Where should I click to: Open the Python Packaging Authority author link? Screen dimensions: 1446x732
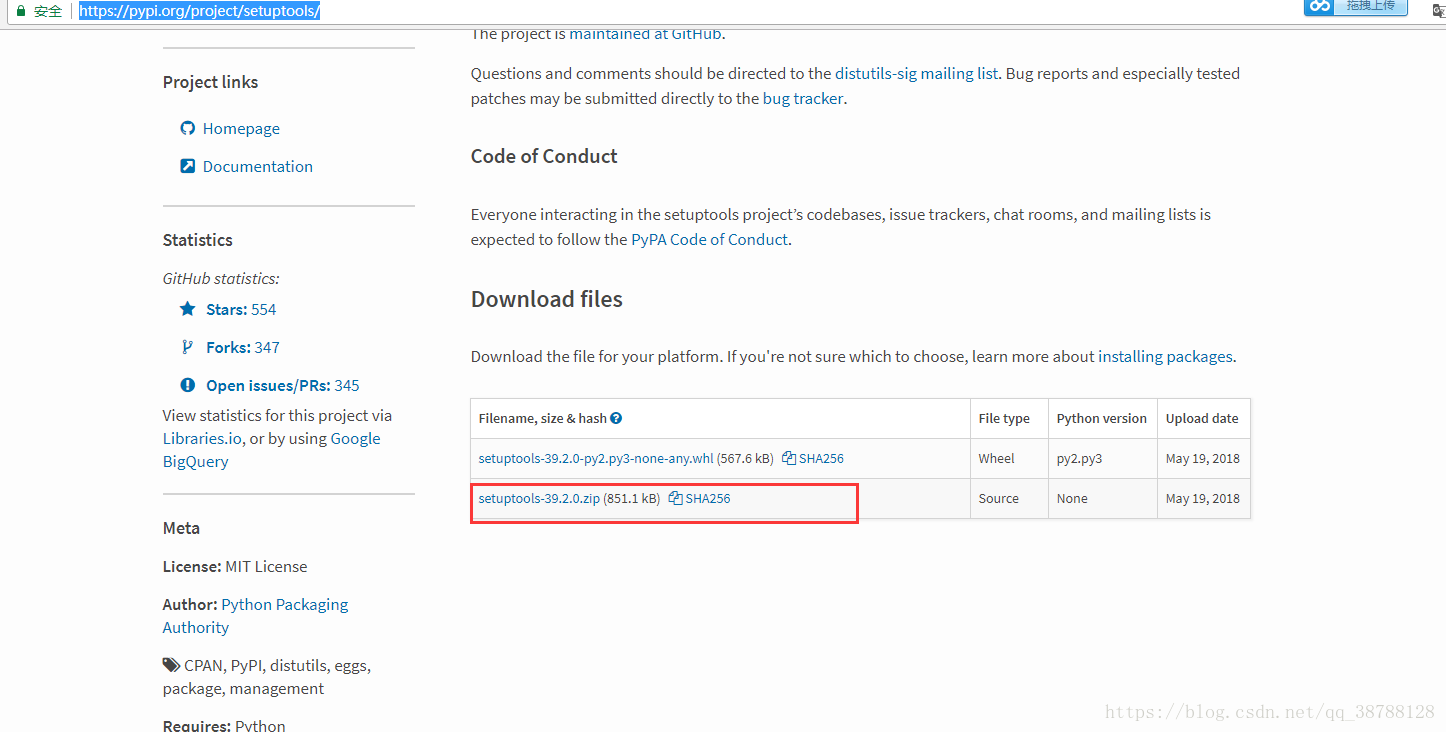pyautogui.click(x=285, y=604)
